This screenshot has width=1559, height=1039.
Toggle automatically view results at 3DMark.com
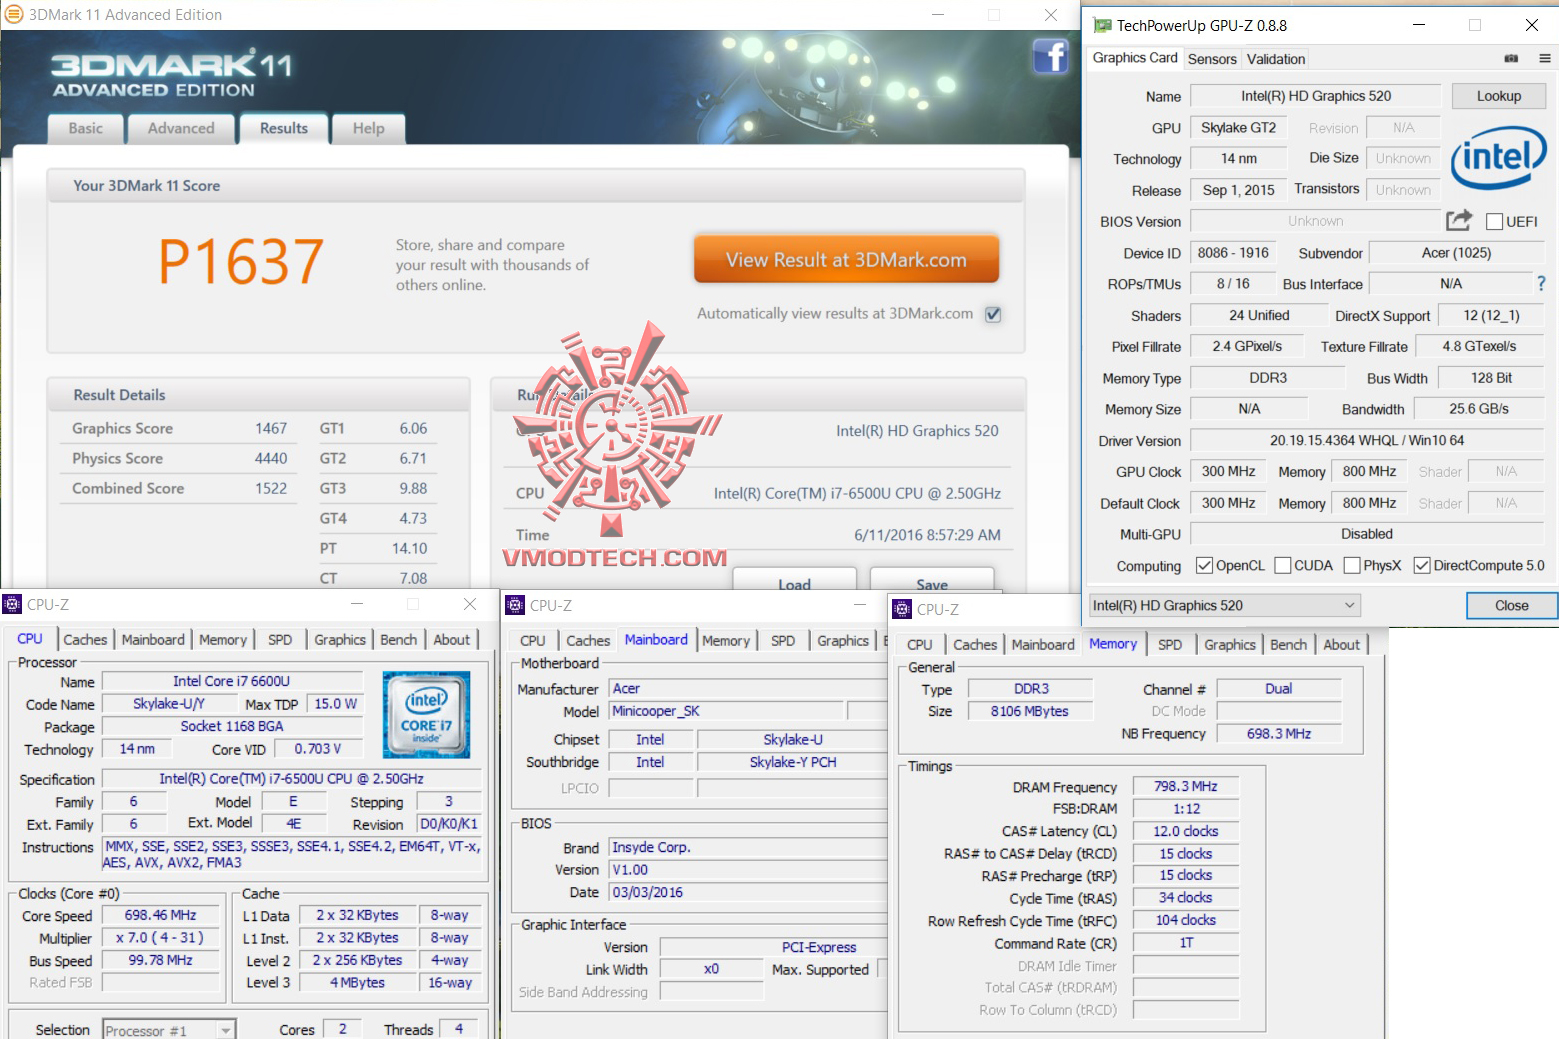click(993, 314)
